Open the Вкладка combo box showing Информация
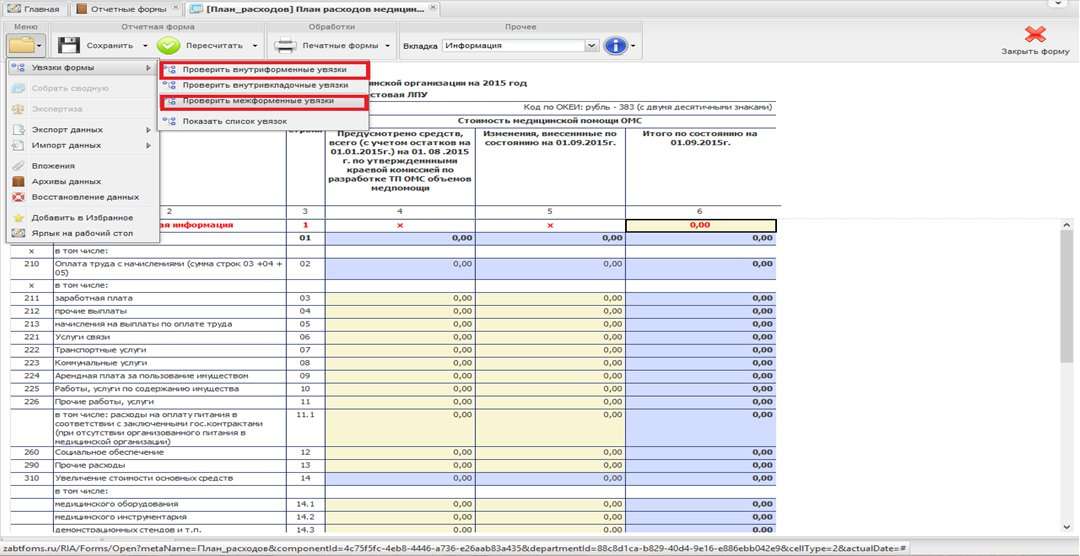 (521, 45)
